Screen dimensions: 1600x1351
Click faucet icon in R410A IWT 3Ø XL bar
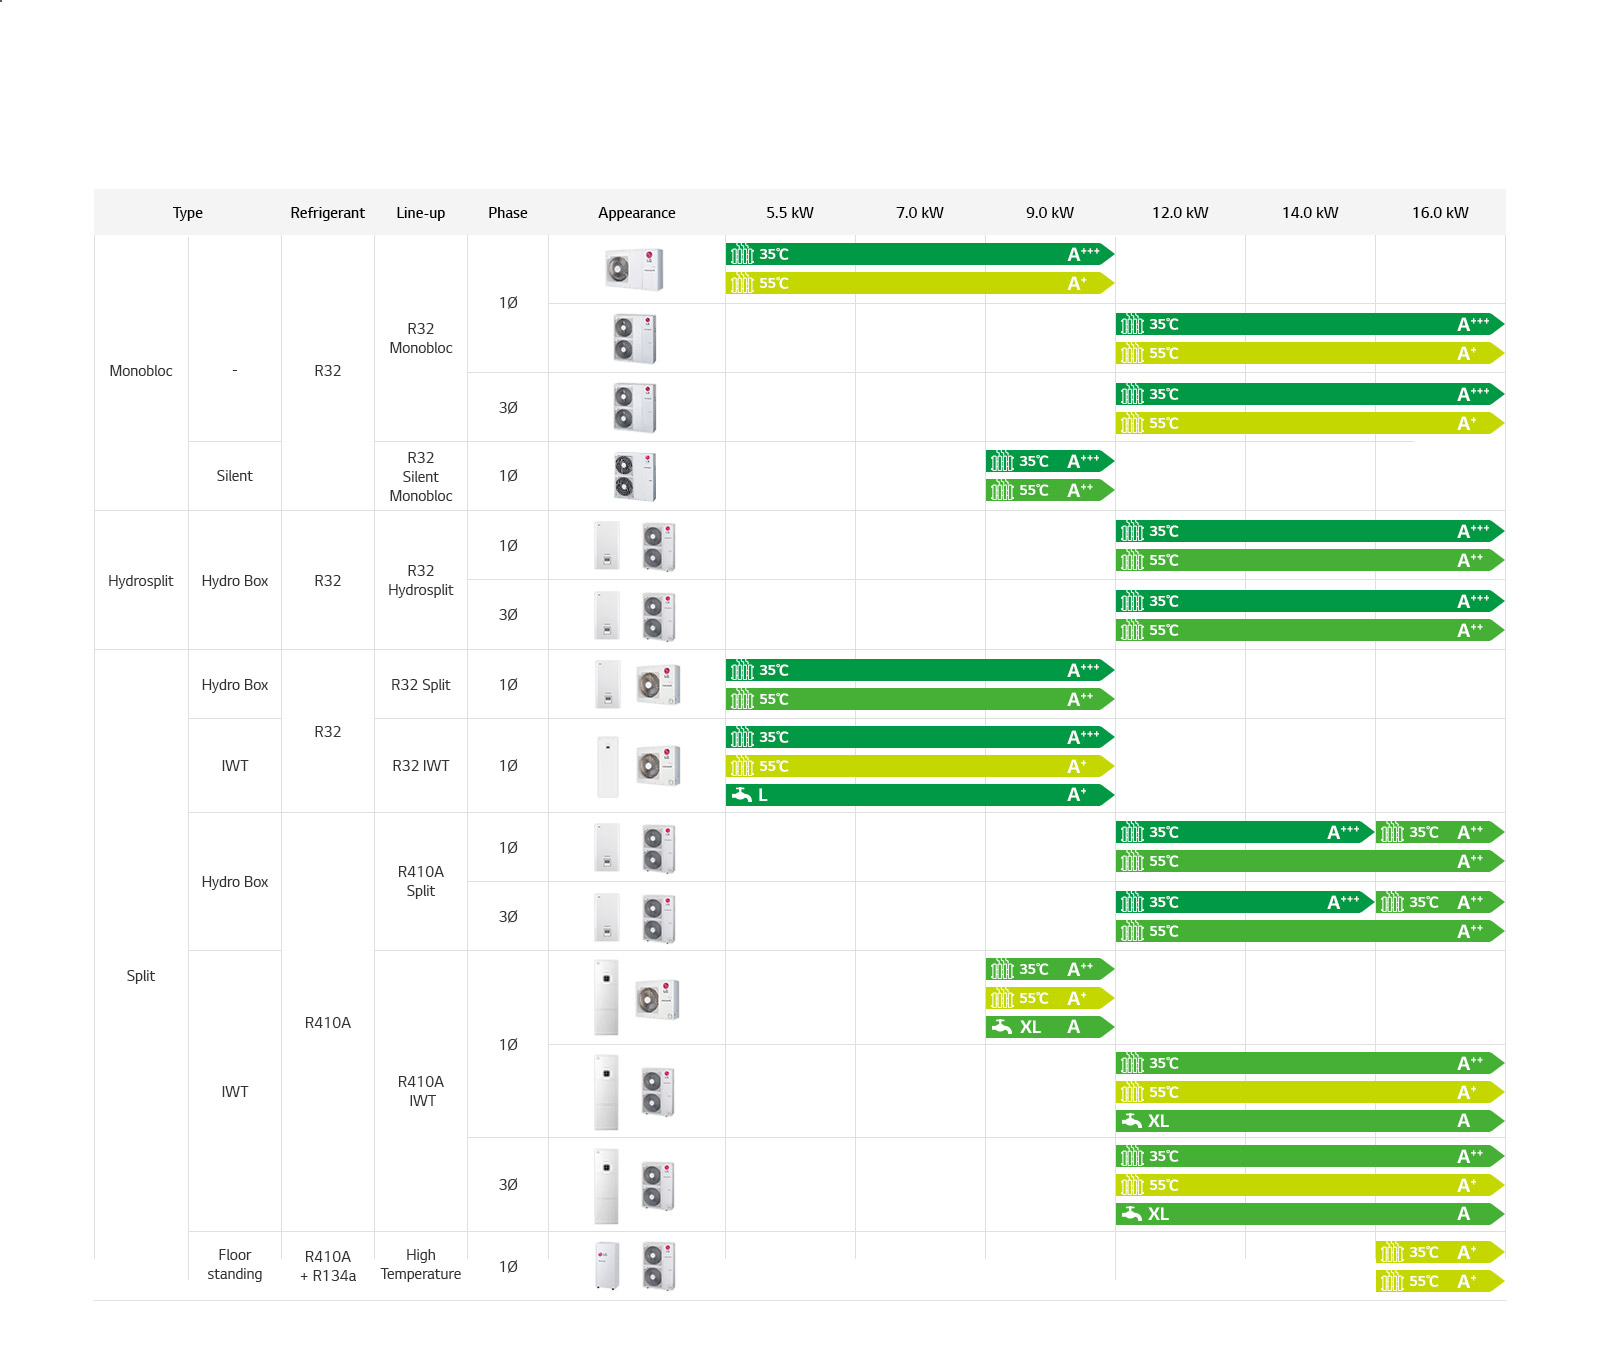click(1132, 1214)
